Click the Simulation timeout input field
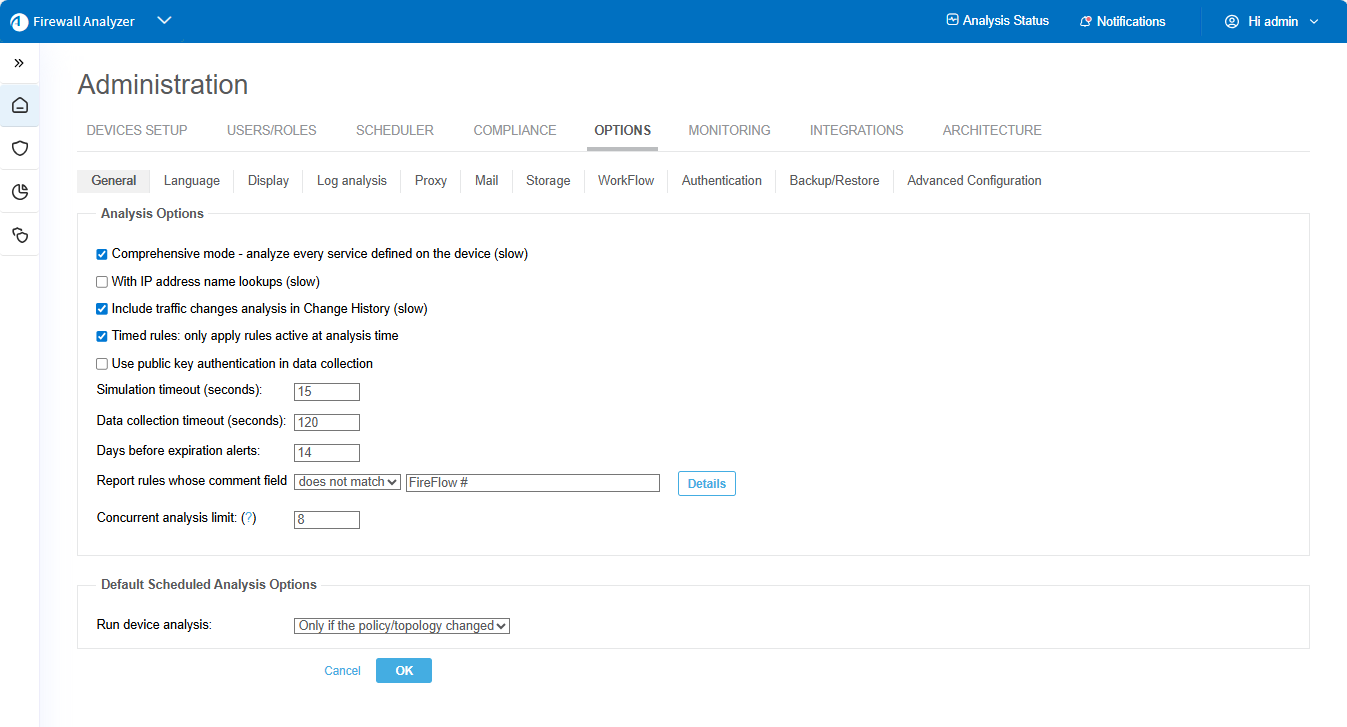 point(326,392)
